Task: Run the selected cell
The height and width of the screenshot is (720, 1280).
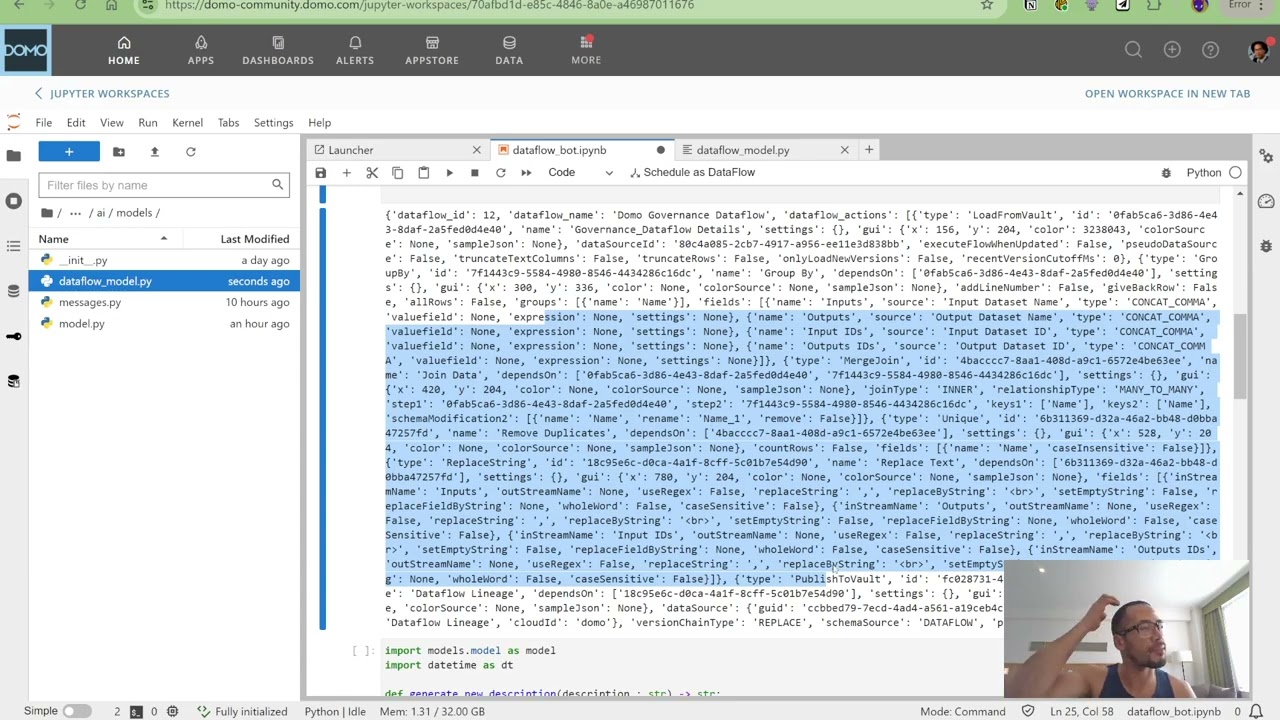Action: click(449, 172)
